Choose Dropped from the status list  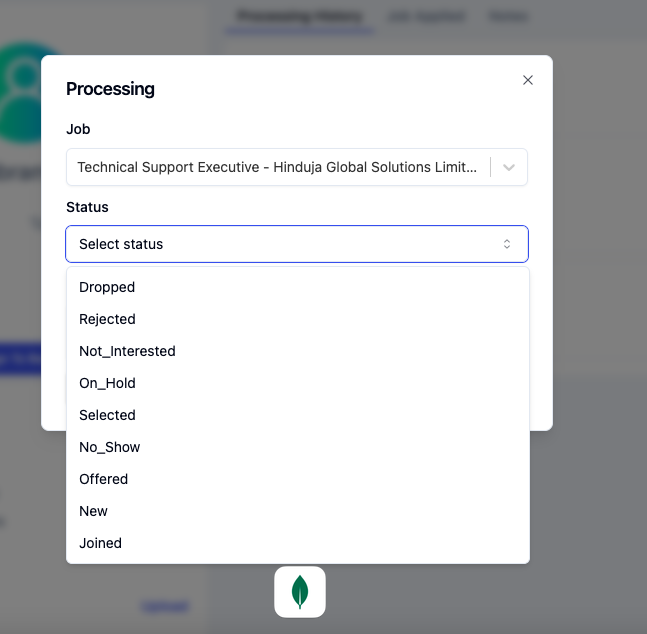pos(107,287)
